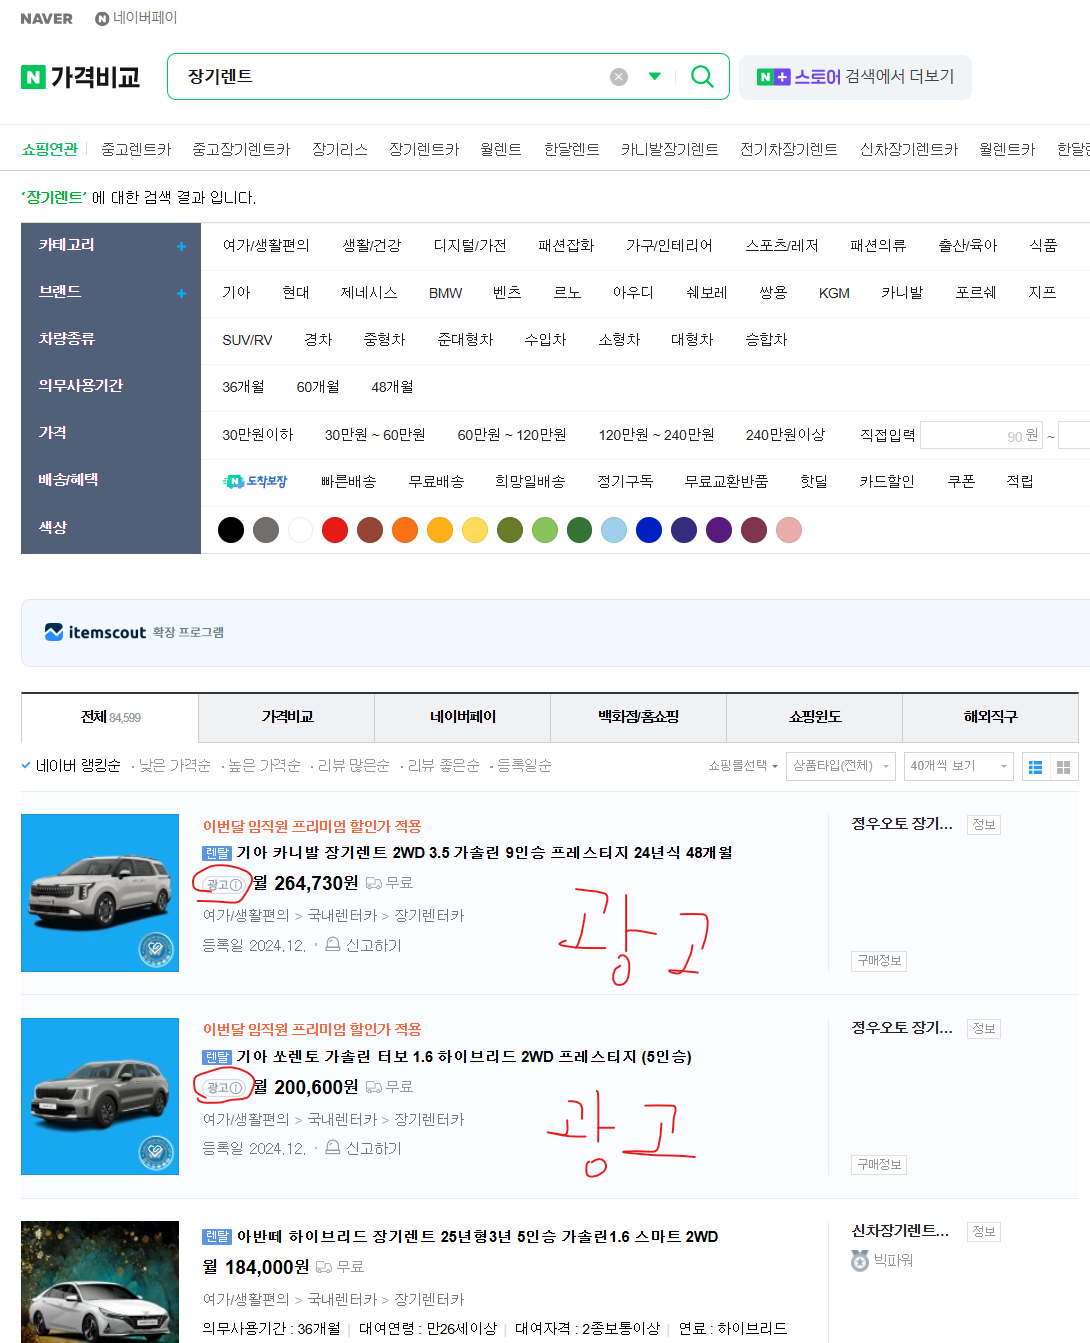
Task: Switch to list view icon
Action: click(1035, 767)
